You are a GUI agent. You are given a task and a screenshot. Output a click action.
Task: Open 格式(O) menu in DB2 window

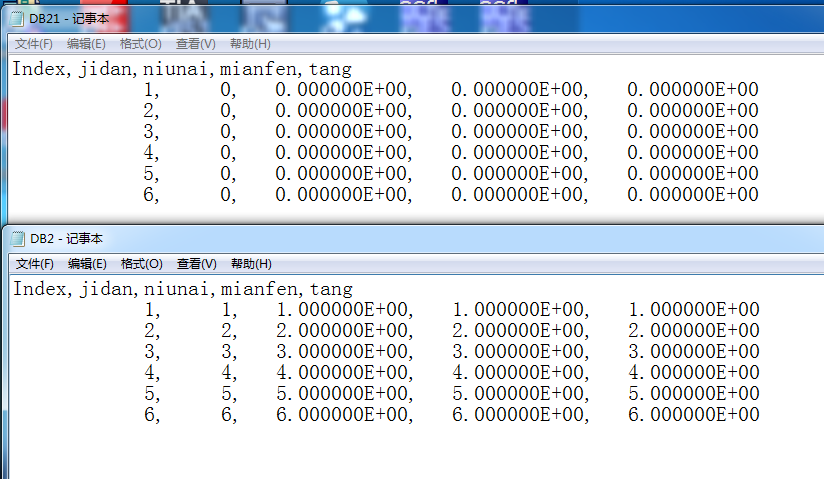tap(141, 264)
